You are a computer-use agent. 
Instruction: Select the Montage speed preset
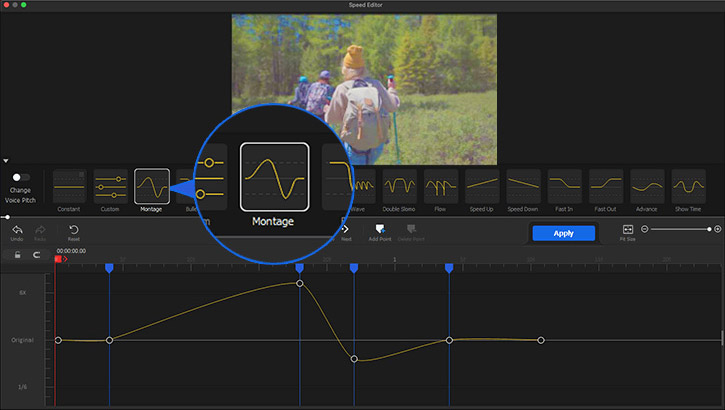click(x=152, y=186)
